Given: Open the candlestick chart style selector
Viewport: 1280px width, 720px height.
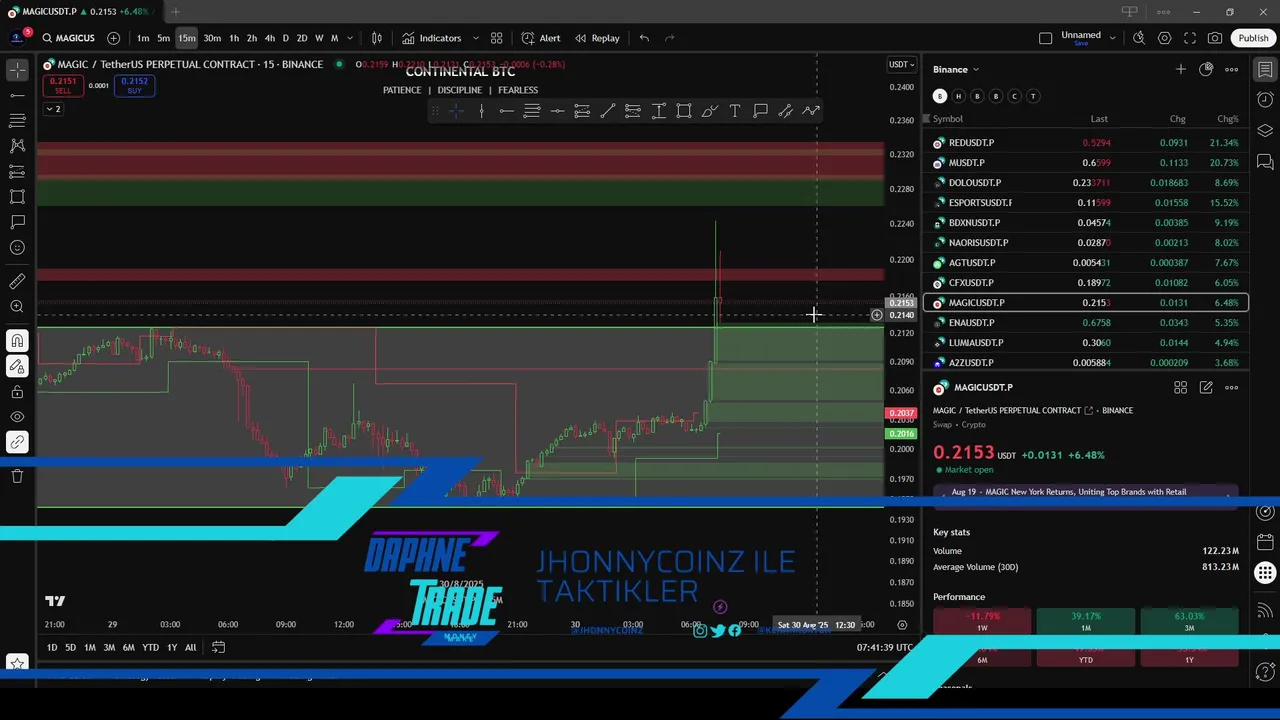Looking at the screenshot, I should [377, 38].
